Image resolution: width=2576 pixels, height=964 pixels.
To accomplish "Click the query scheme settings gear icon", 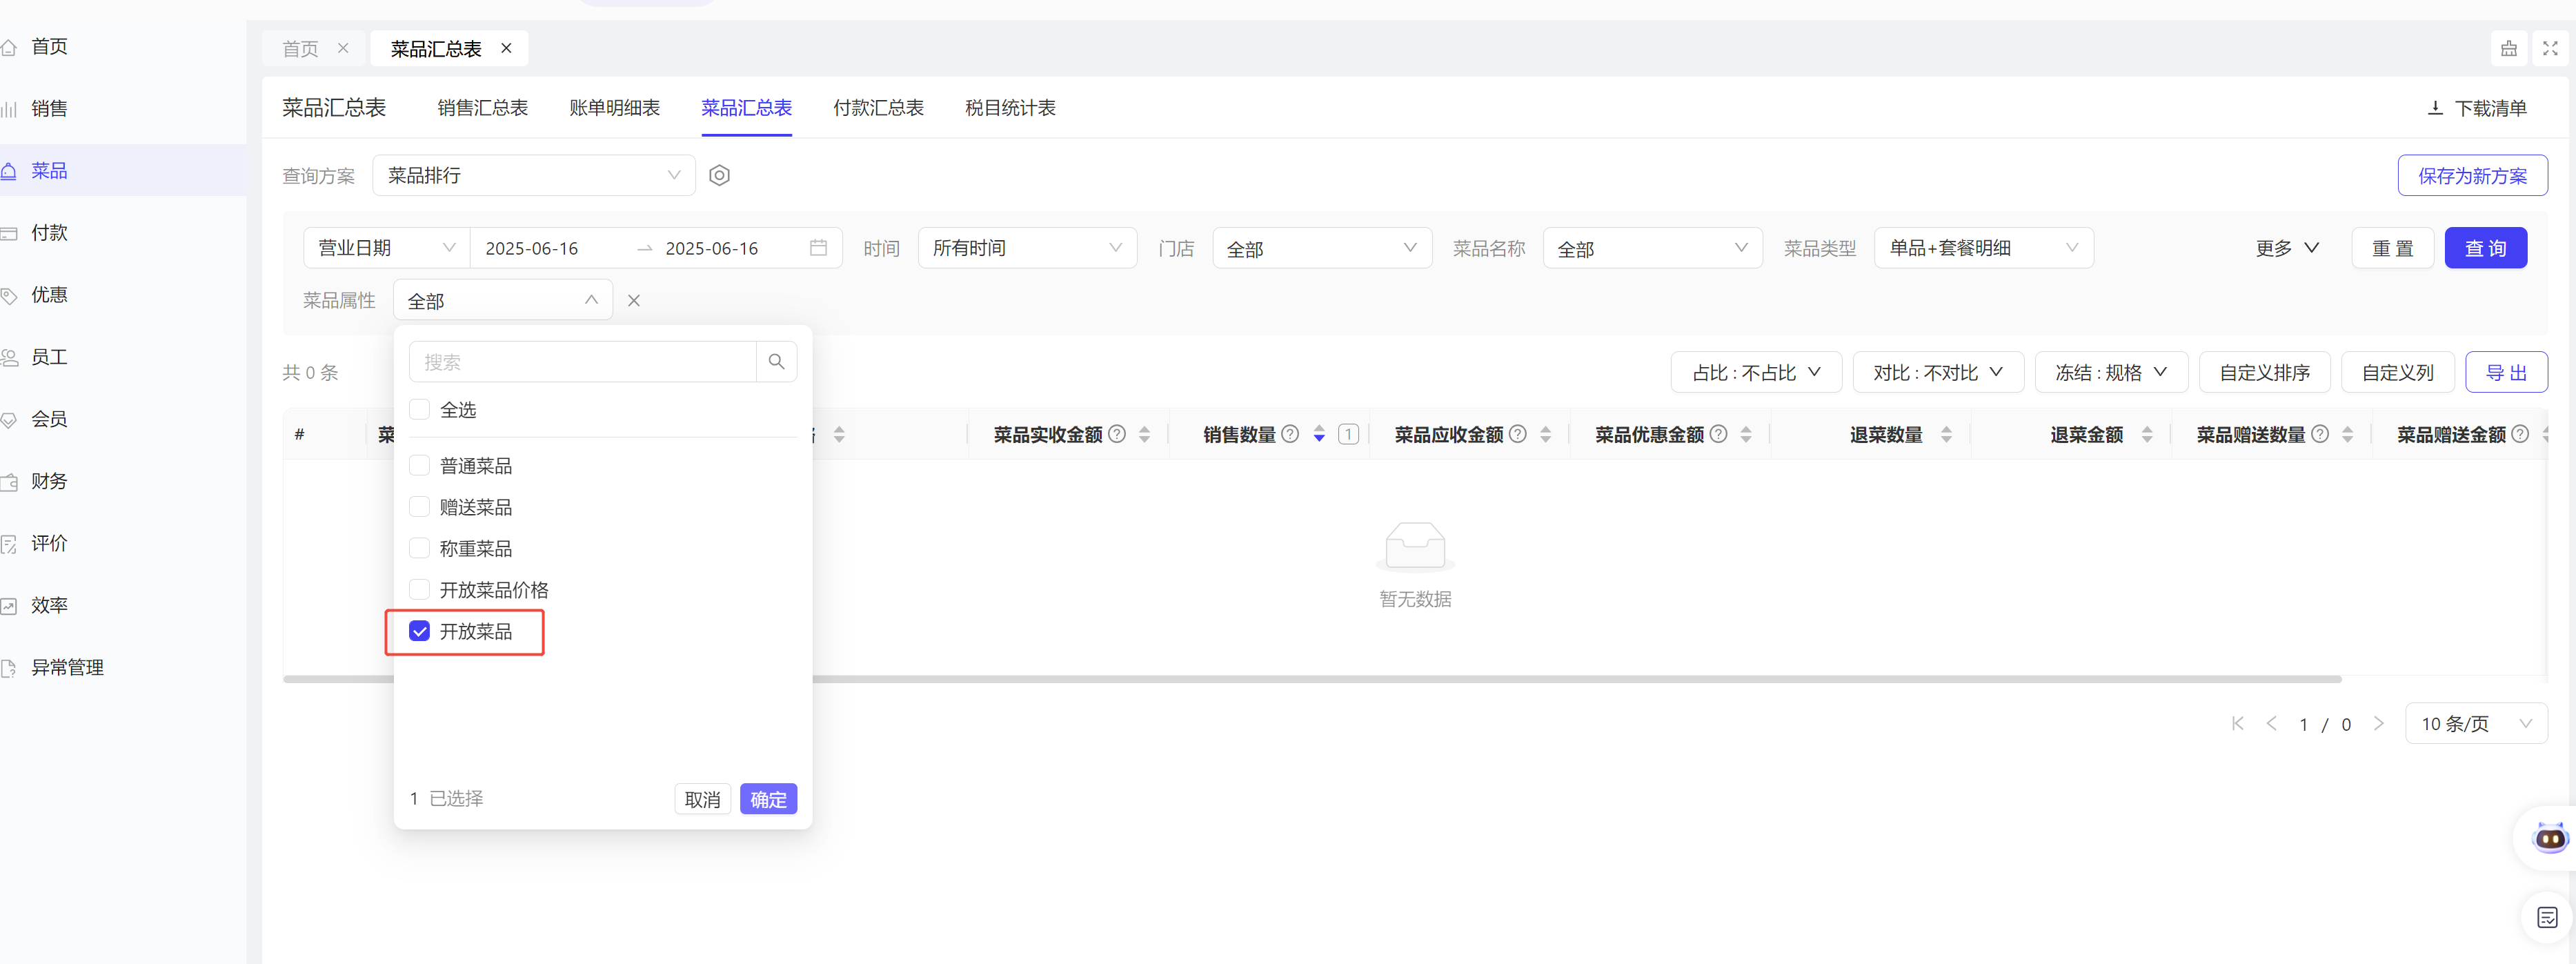I will click(719, 176).
